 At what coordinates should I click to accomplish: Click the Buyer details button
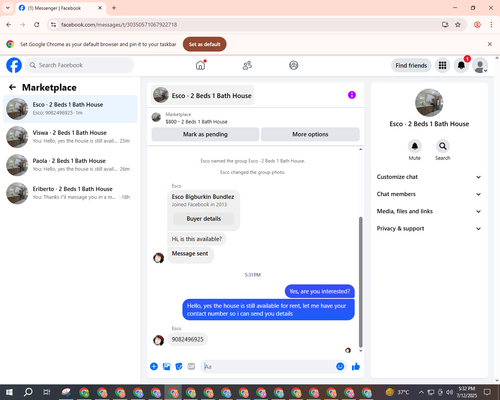tap(204, 219)
